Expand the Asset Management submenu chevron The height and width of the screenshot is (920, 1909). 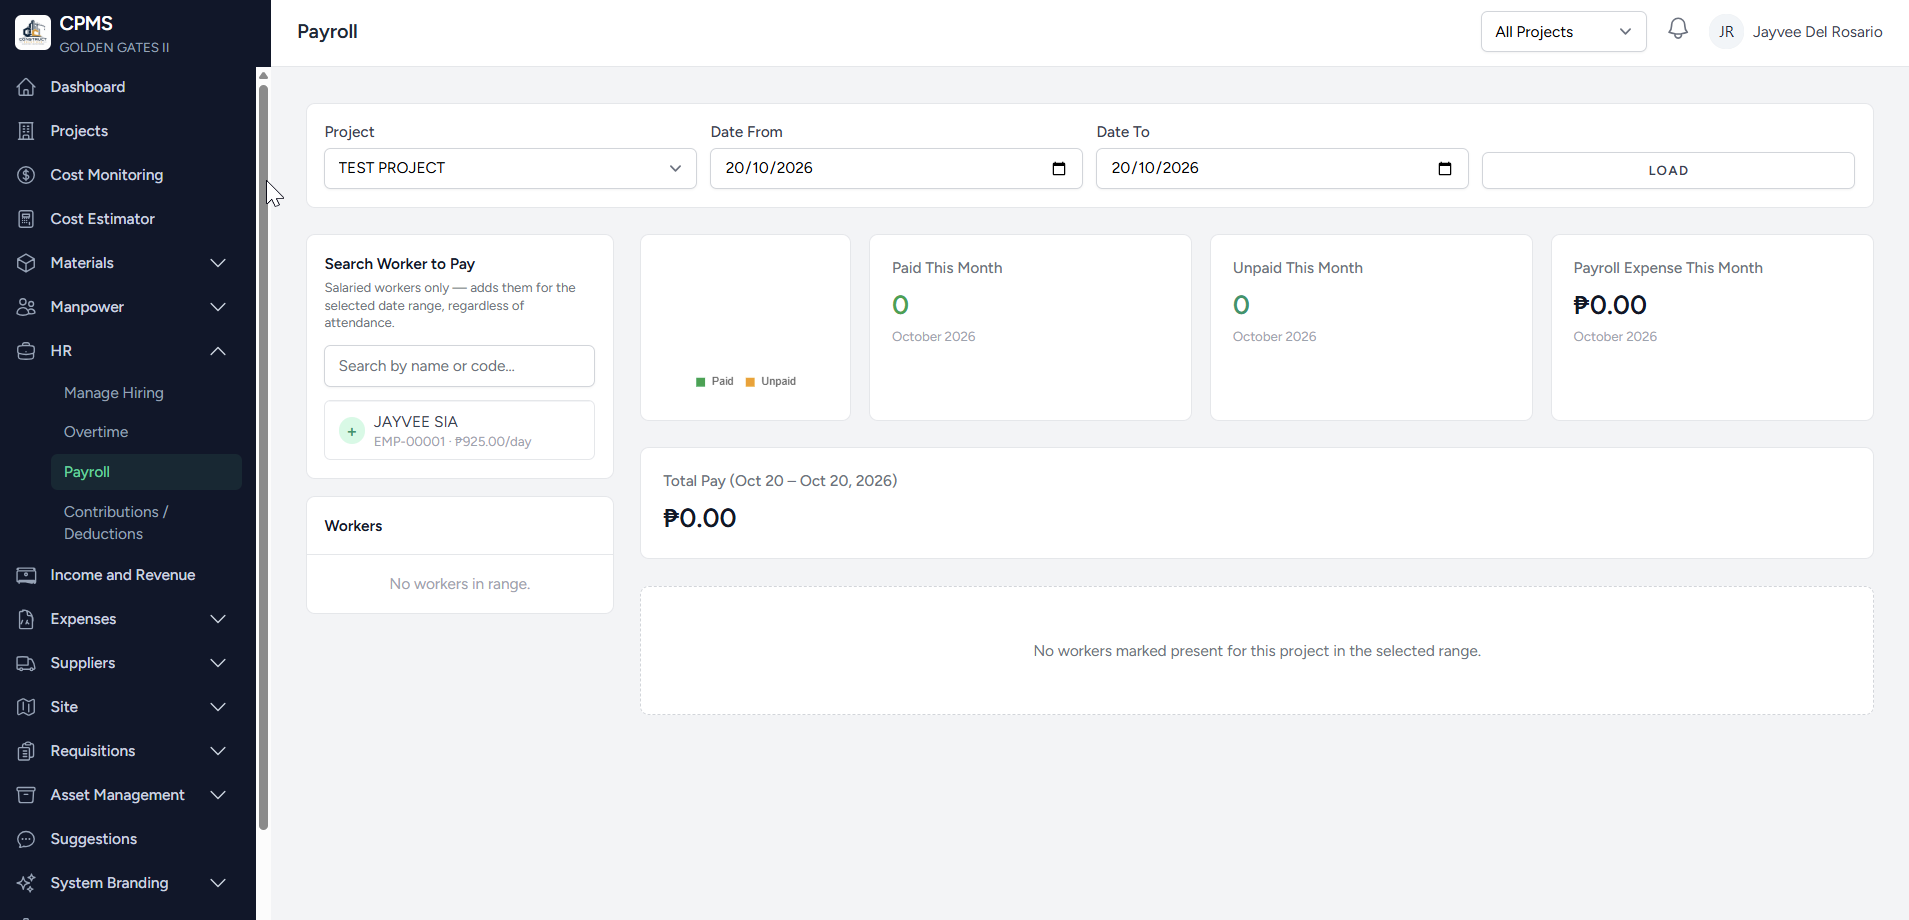pyautogui.click(x=218, y=795)
